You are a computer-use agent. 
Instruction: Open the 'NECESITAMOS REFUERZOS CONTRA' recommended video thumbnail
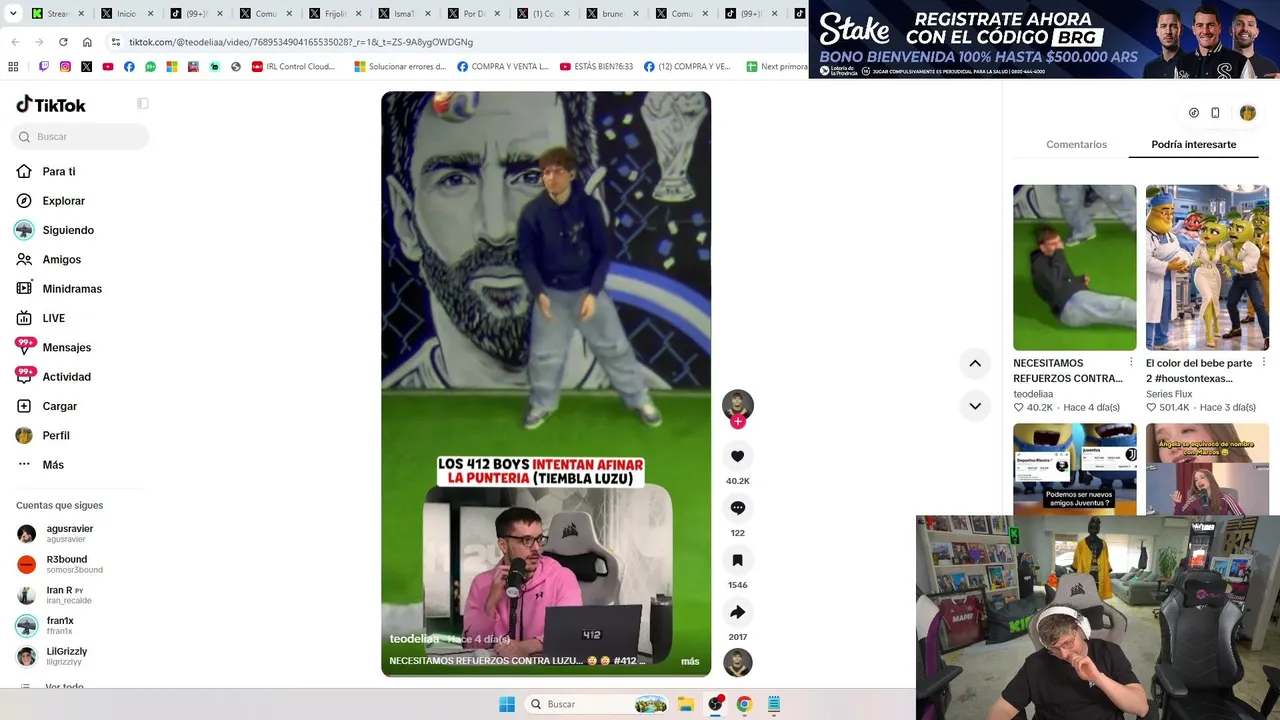click(1075, 267)
